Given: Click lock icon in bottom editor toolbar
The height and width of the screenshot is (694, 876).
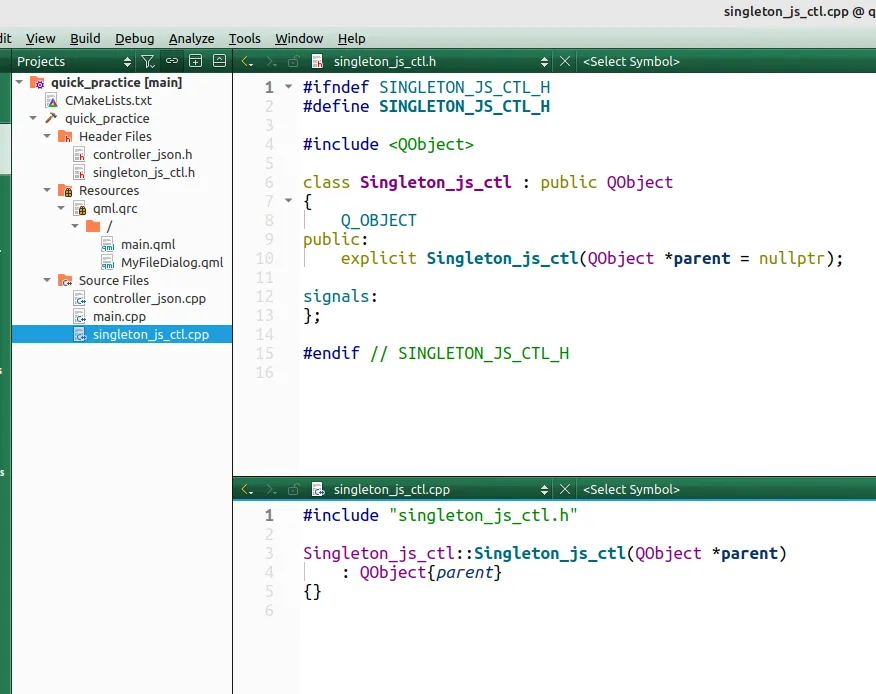Looking at the screenshot, I should click(293, 489).
